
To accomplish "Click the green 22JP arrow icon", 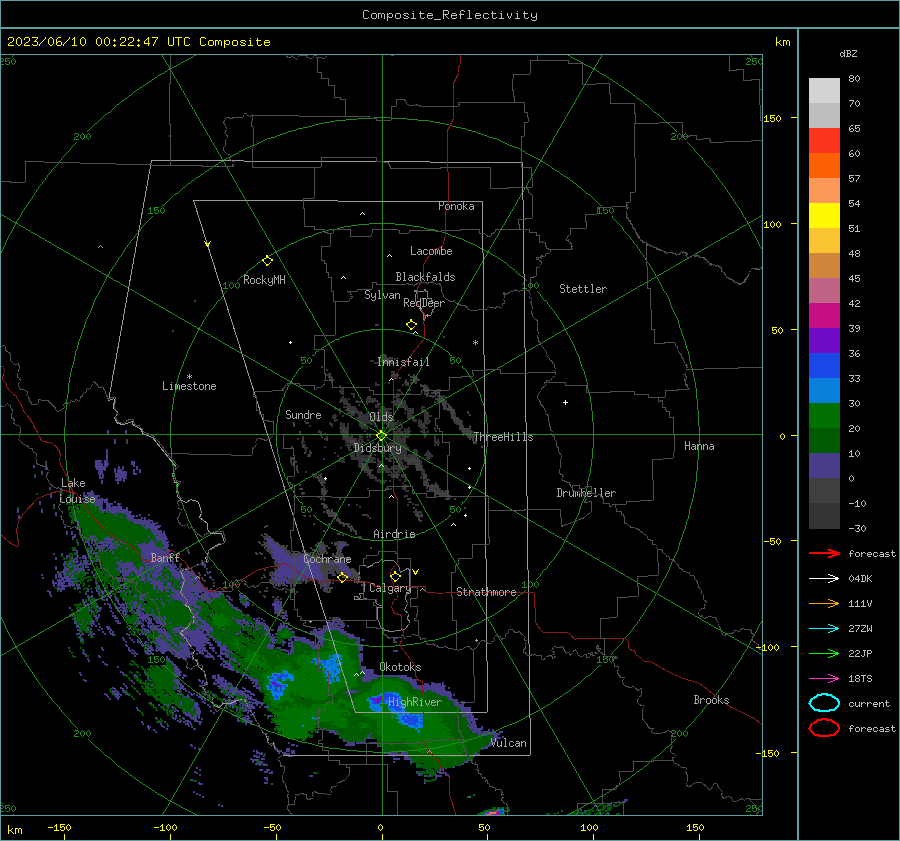I will (x=824, y=653).
